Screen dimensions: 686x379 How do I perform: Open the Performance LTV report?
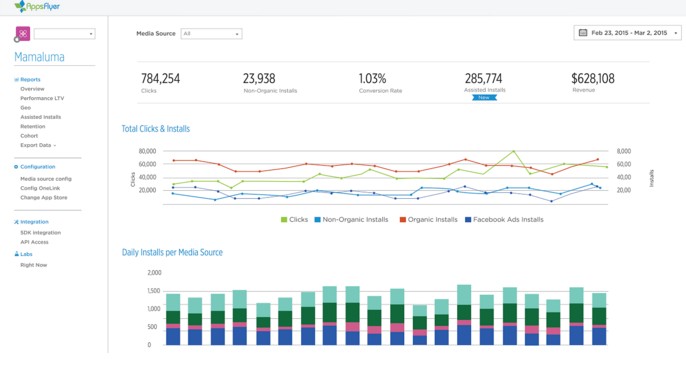[x=42, y=98]
